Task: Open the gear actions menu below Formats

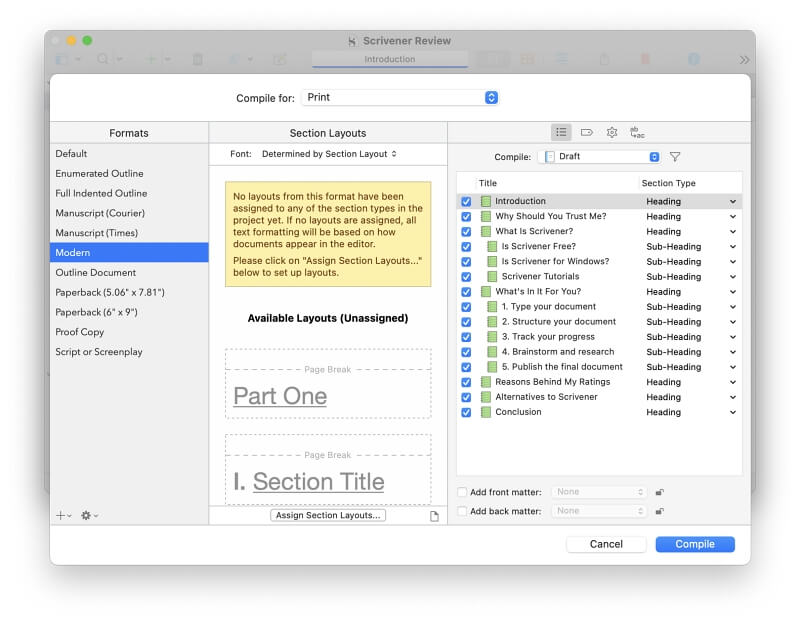Action: [x=89, y=515]
